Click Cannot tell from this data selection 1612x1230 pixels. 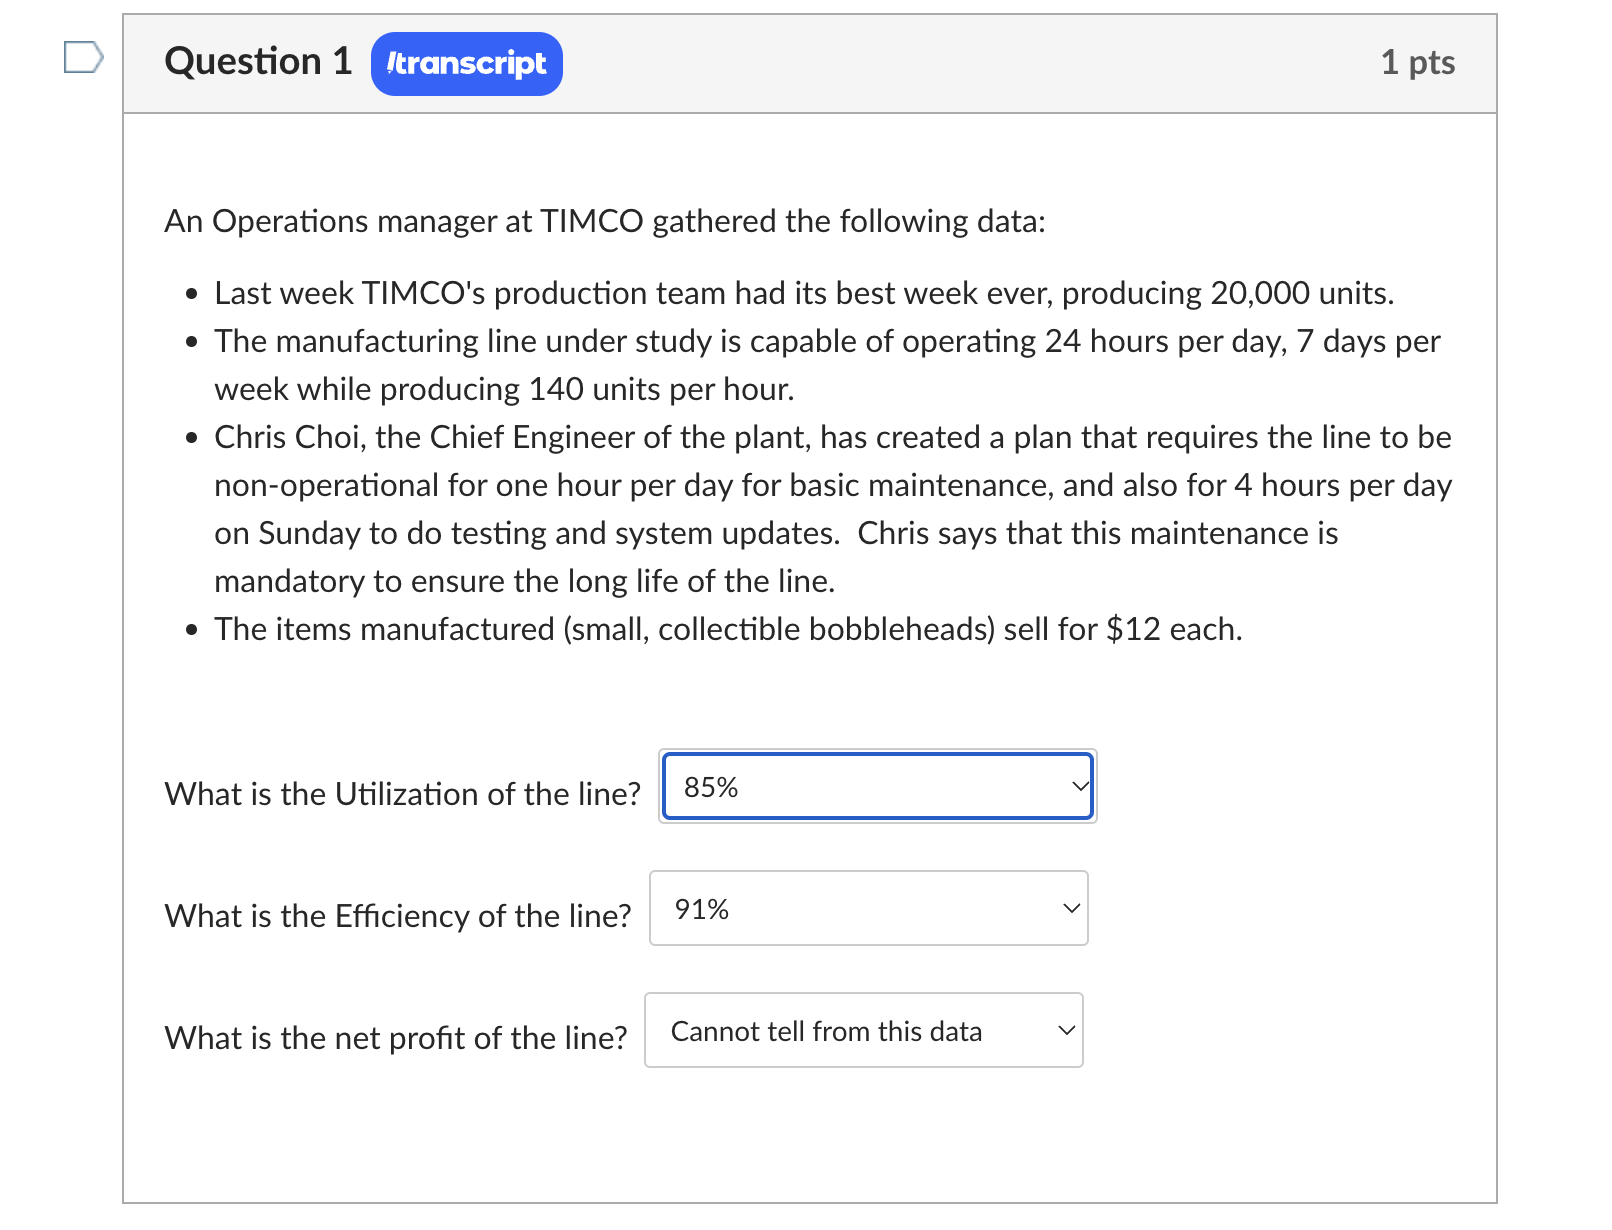point(826,1030)
